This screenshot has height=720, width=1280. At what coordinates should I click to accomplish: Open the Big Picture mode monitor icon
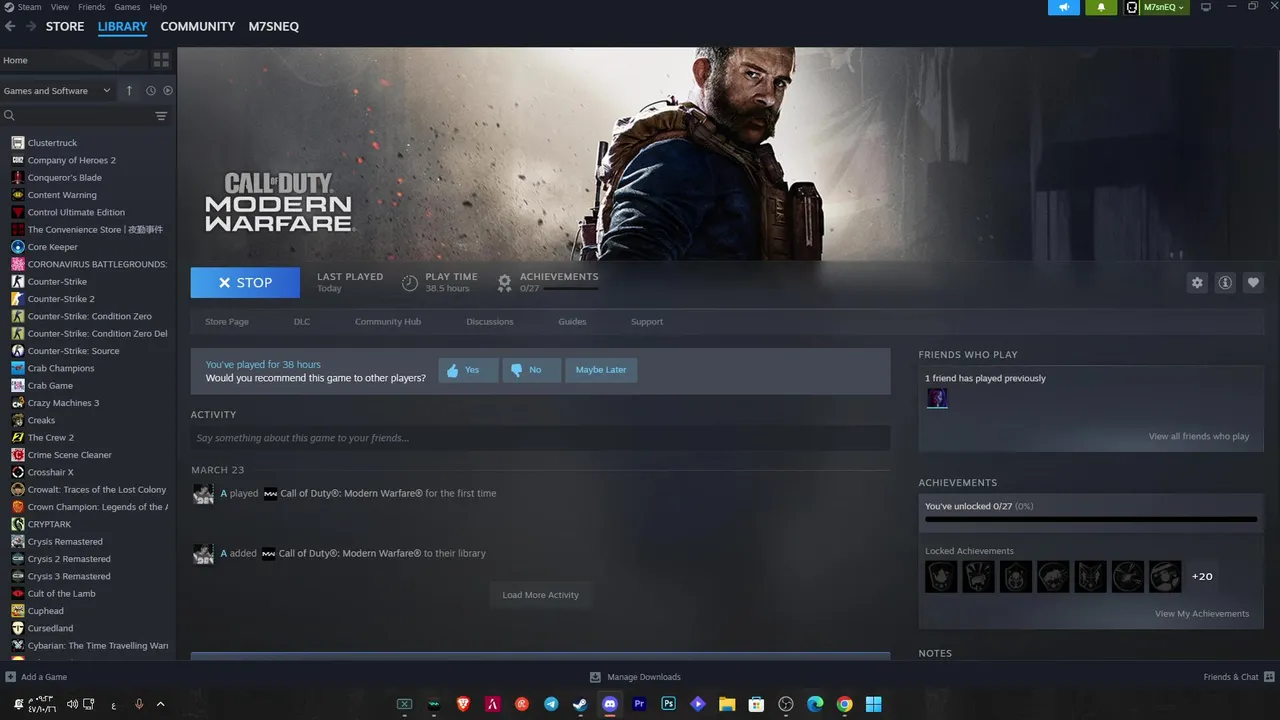pos(1206,7)
